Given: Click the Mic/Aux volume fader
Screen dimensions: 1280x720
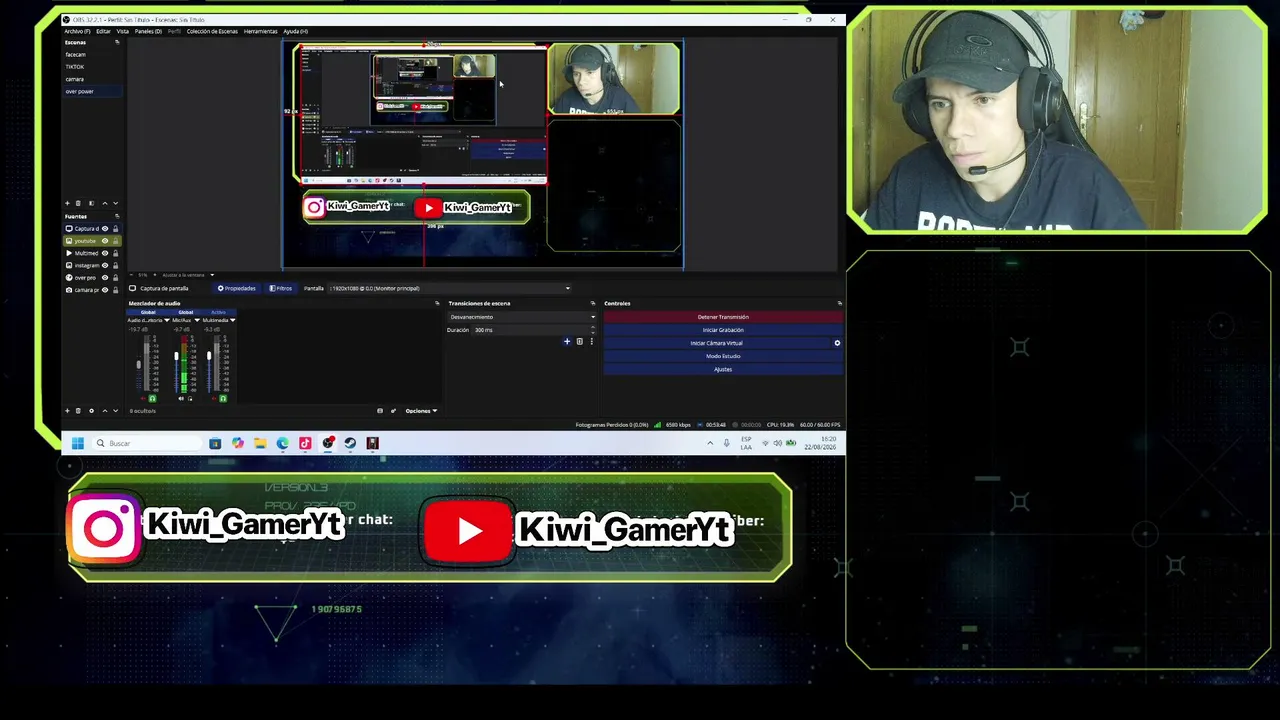Looking at the screenshot, I should click(x=176, y=357).
